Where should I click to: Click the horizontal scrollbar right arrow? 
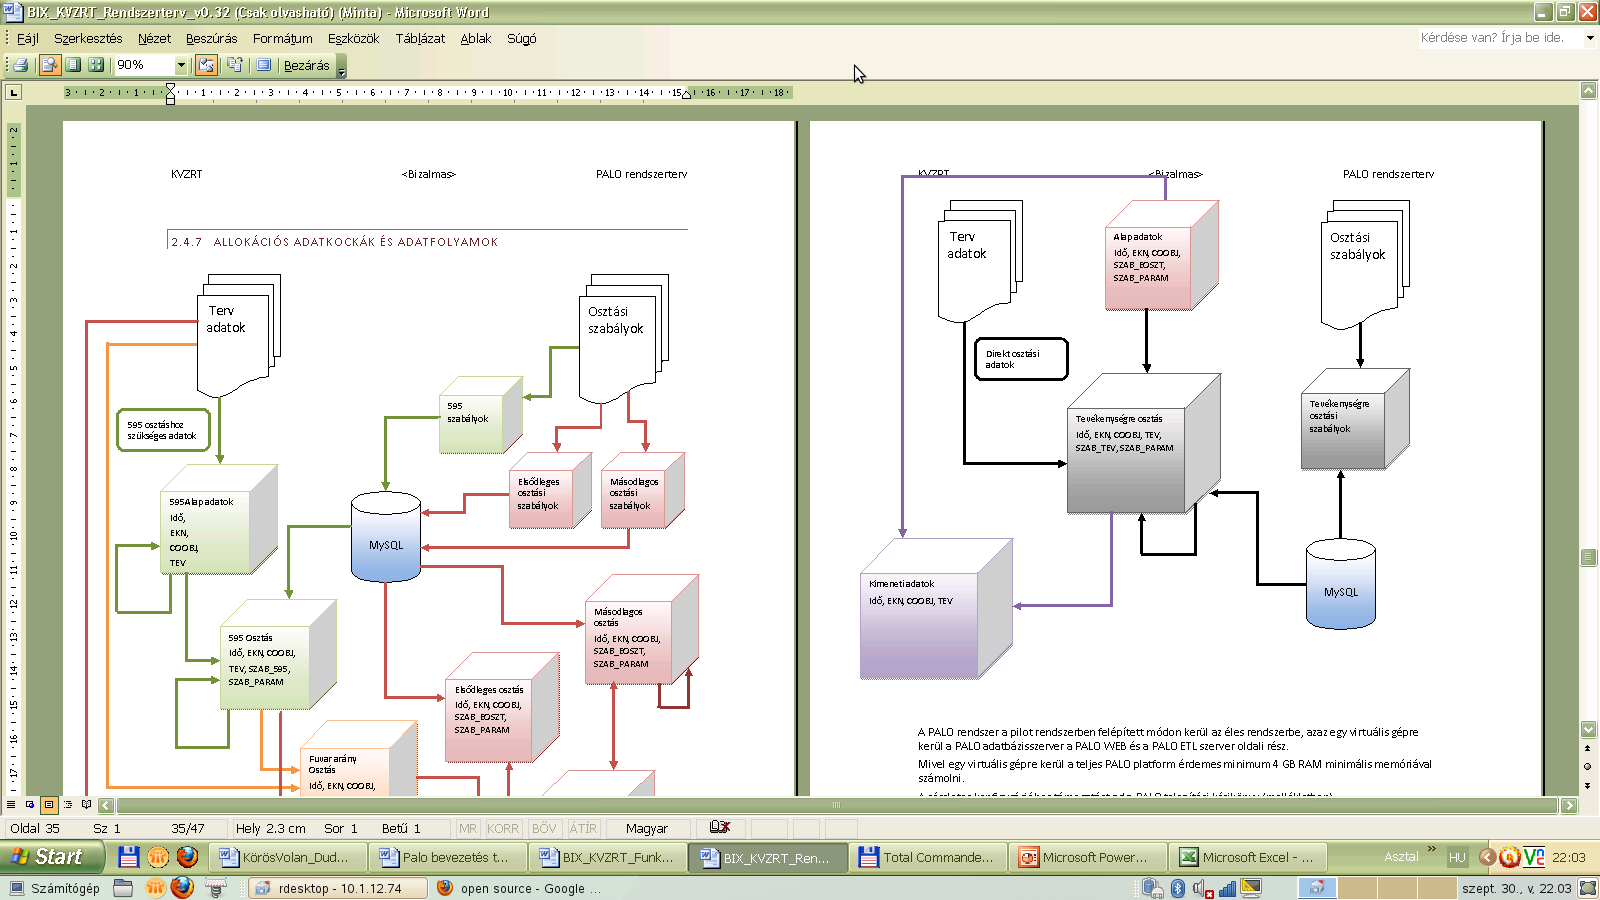1569,805
